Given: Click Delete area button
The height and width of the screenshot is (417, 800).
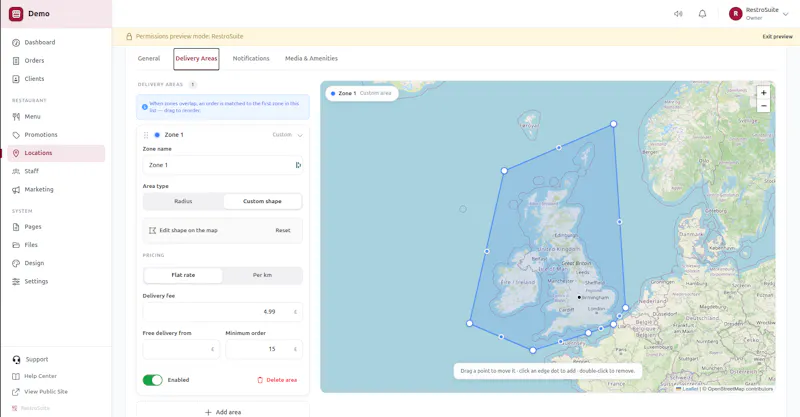Looking at the screenshot, I should (277, 380).
